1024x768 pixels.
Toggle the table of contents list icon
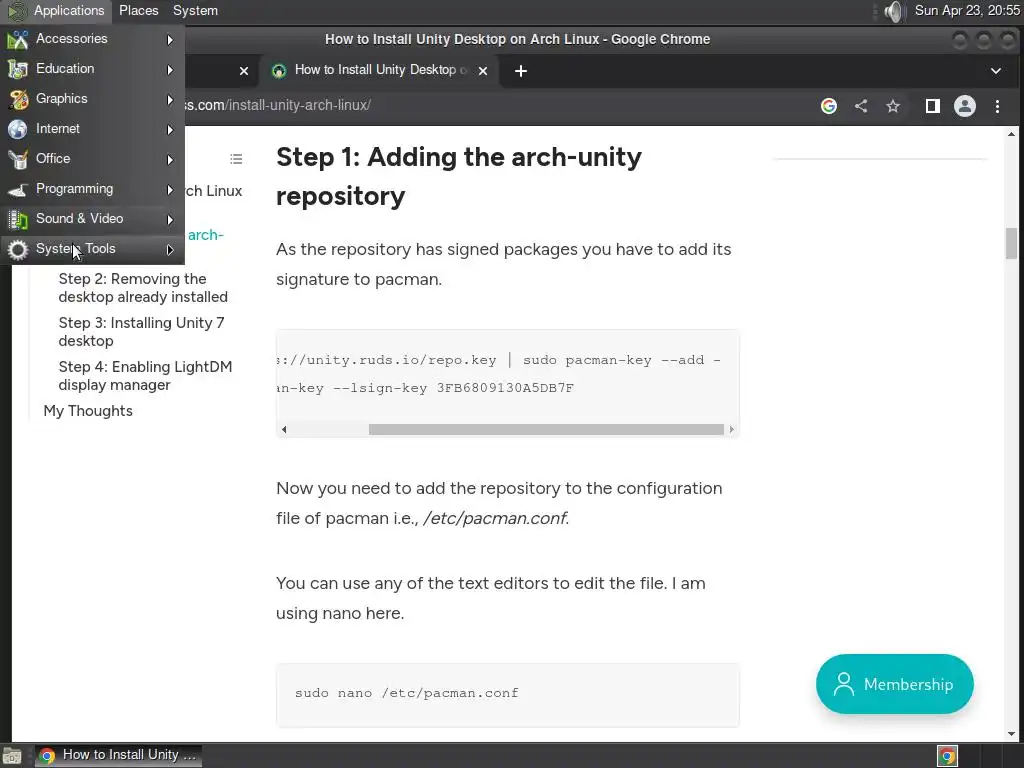pyautogui.click(x=236, y=159)
